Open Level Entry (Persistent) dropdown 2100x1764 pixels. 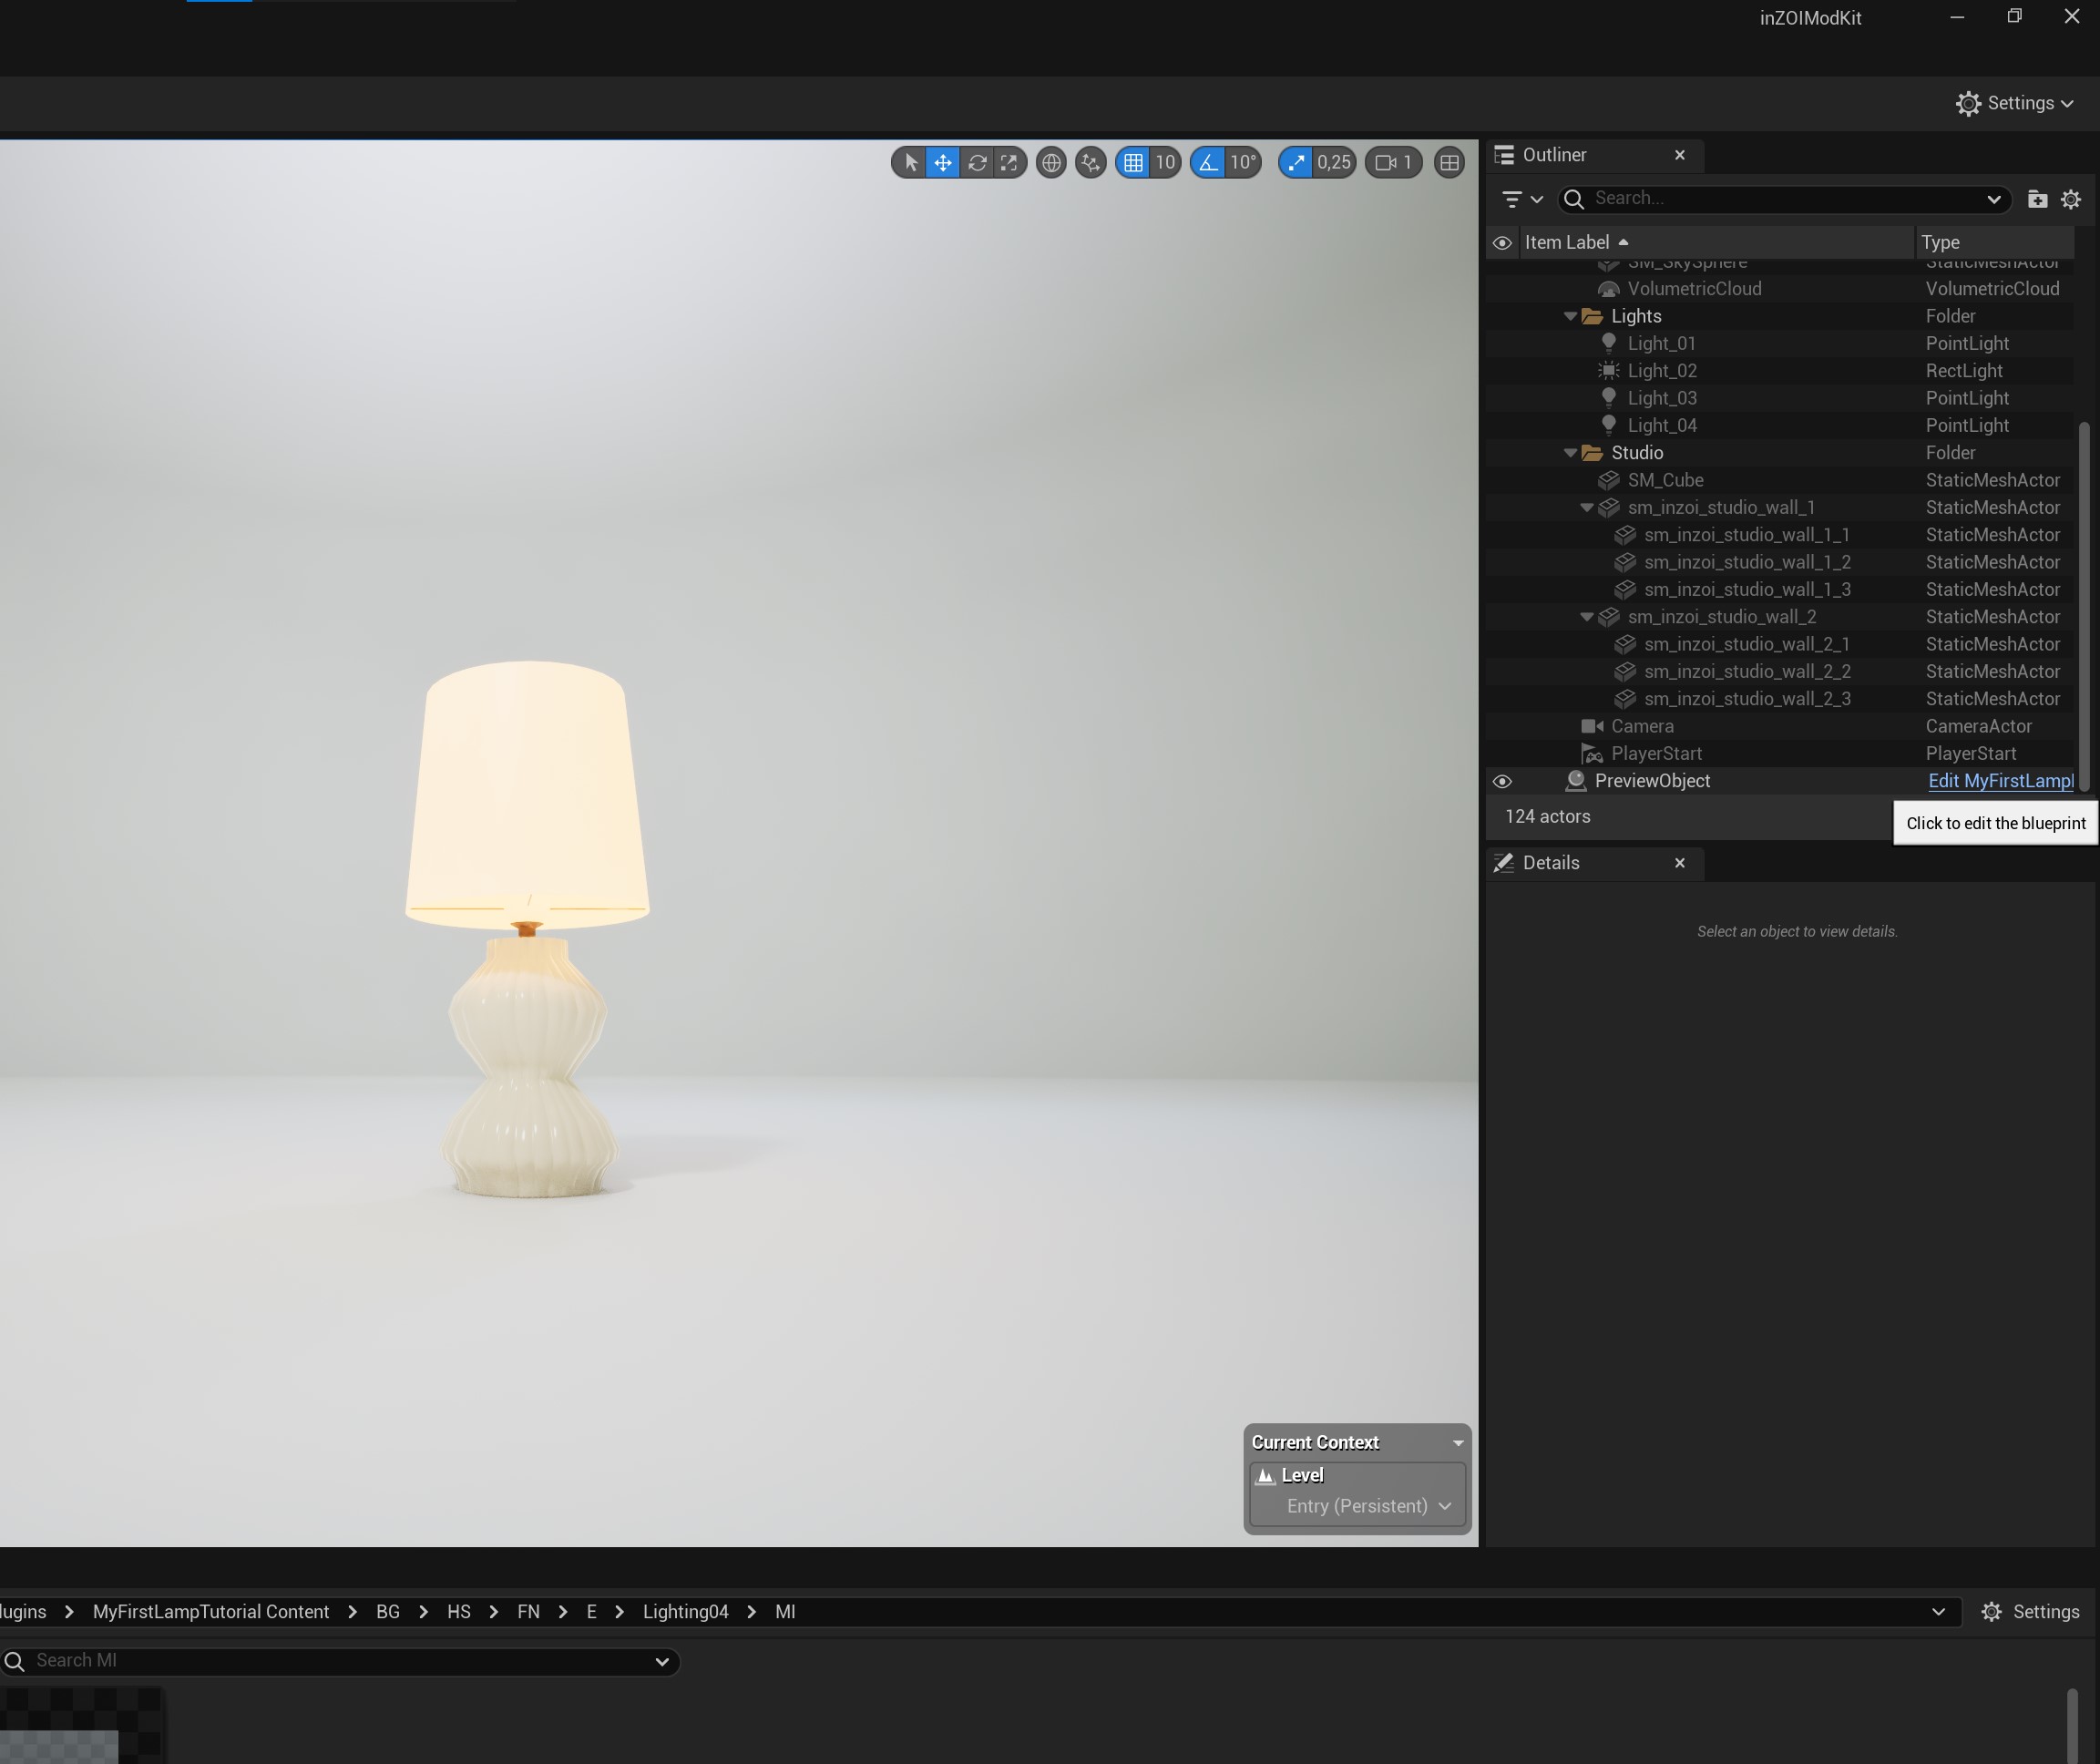[1368, 1506]
